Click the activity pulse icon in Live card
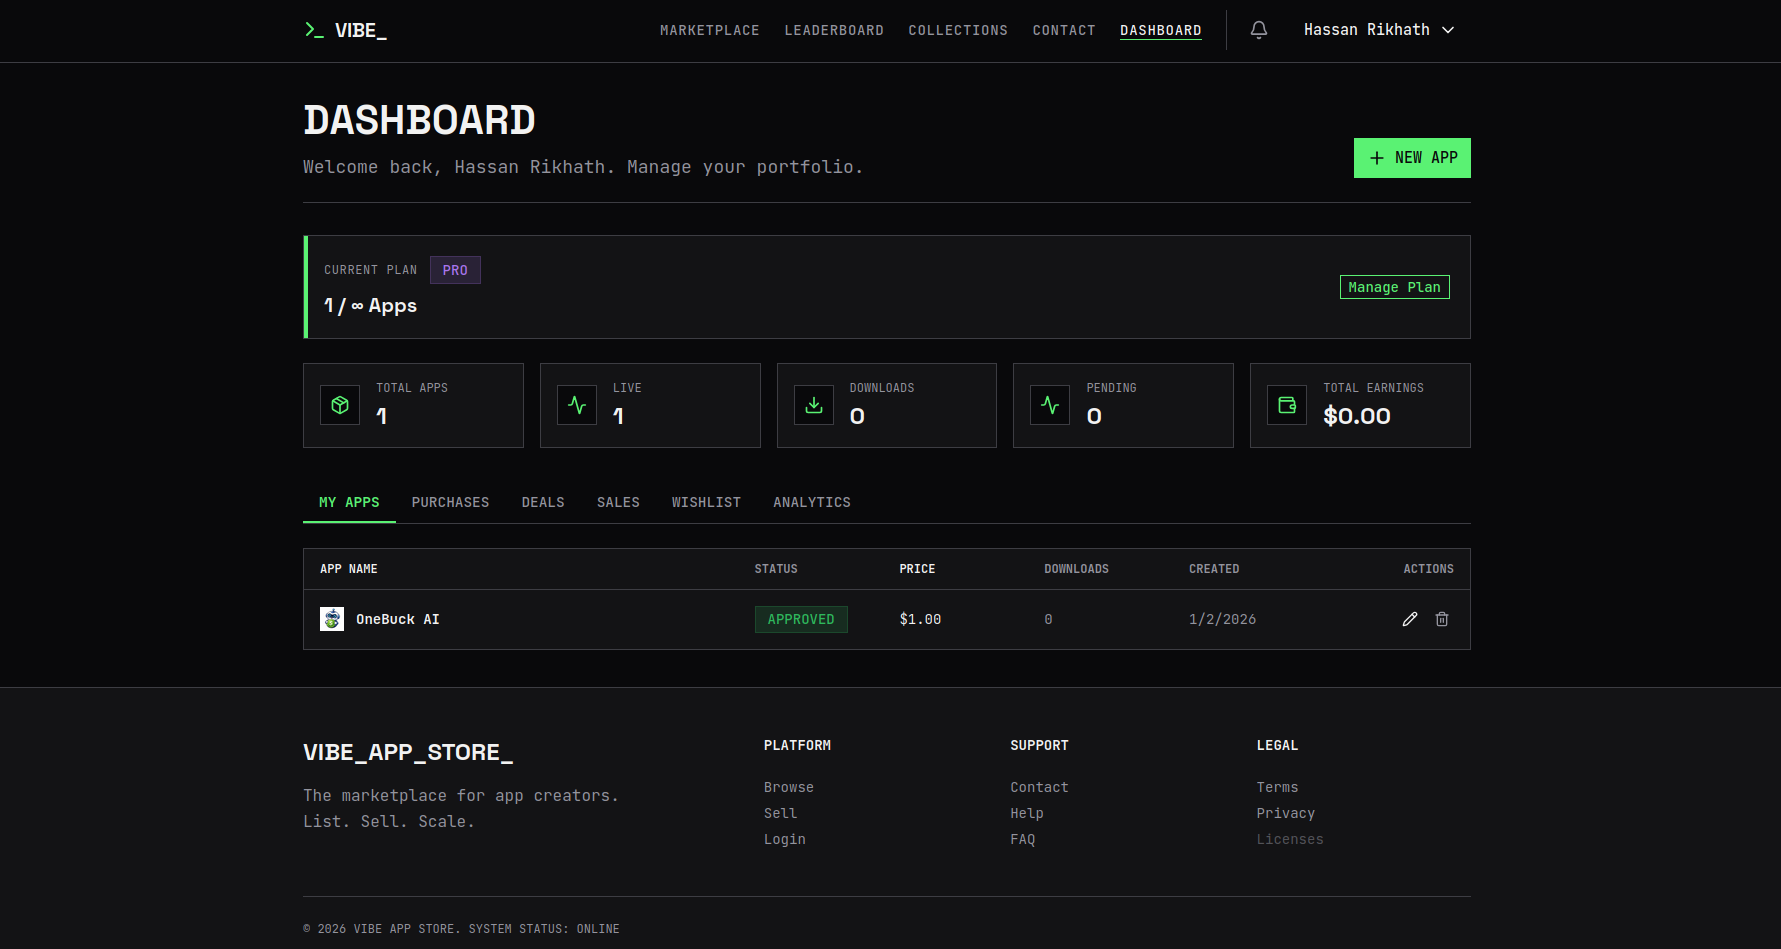The height and width of the screenshot is (949, 1781). (577, 405)
